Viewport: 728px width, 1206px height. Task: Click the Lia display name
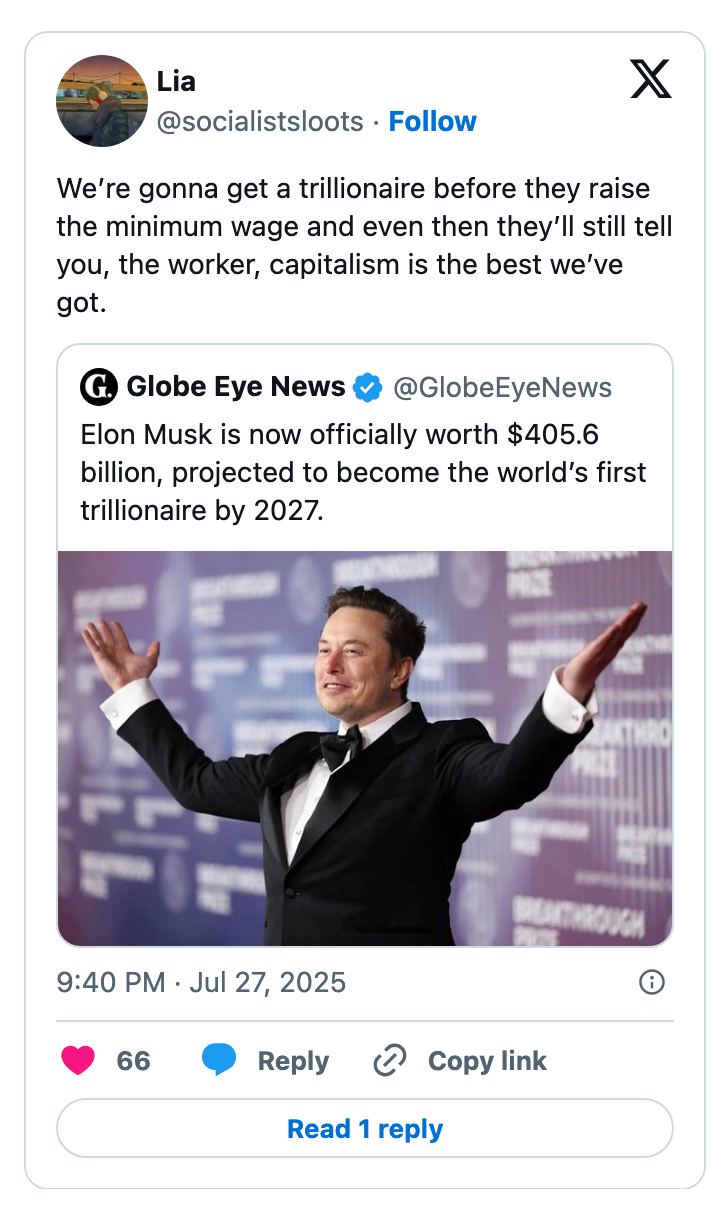(176, 81)
